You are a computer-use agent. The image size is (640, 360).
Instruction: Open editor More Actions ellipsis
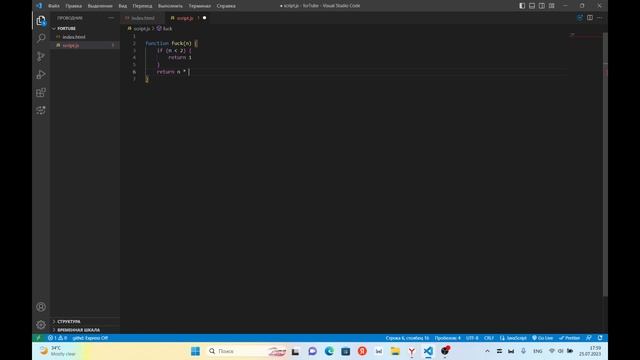pos(600,18)
